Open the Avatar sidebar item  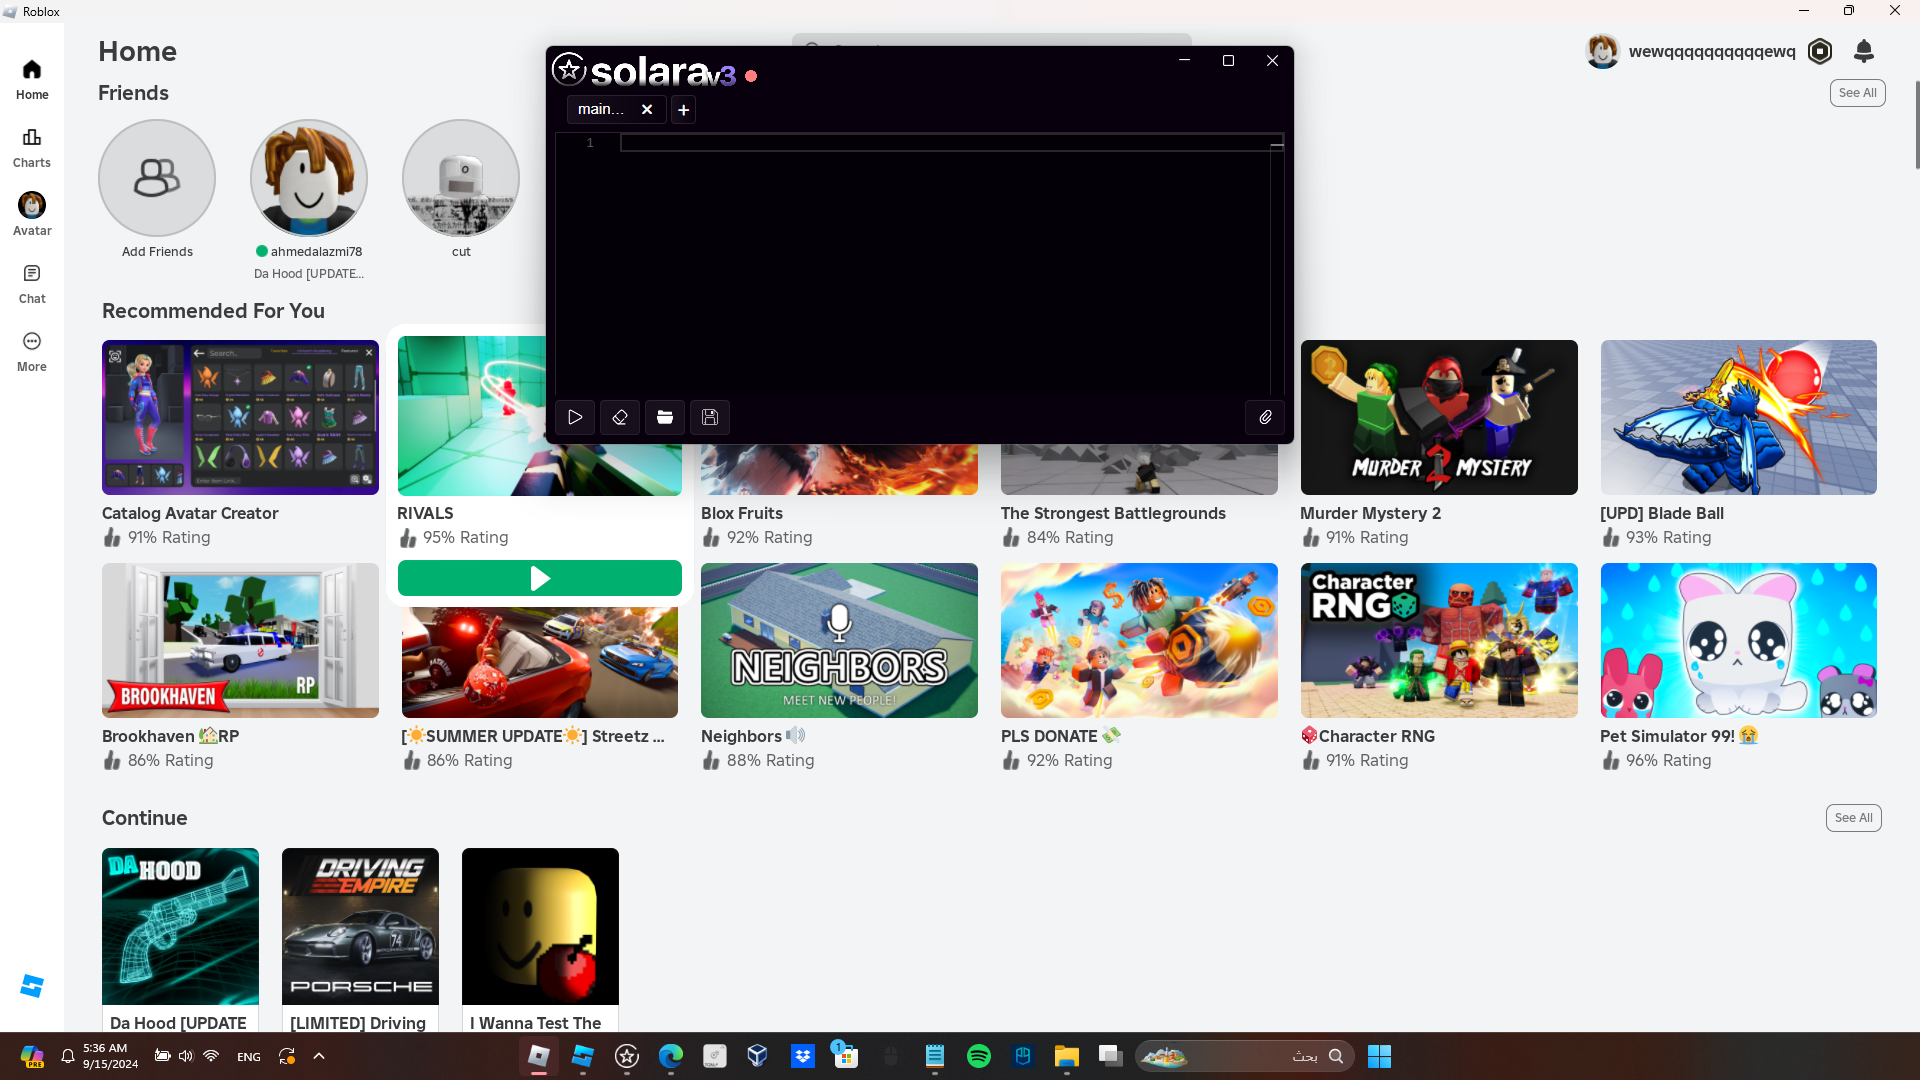tap(32, 215)
